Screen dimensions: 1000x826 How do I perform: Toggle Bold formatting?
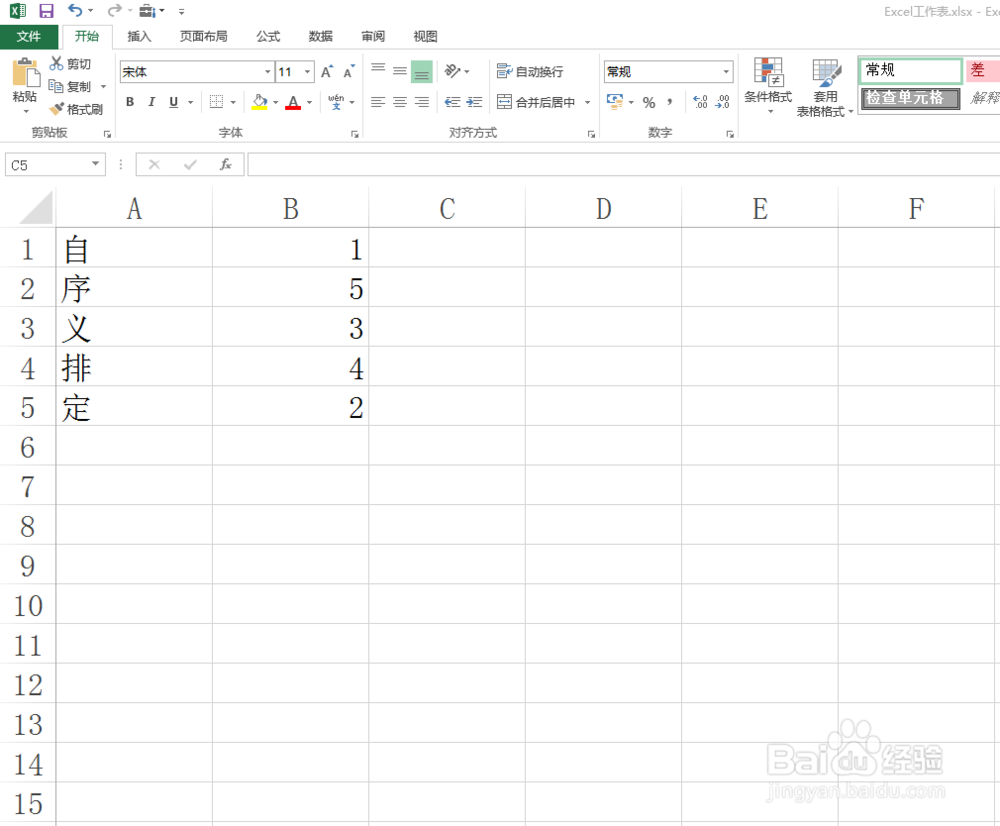130,102
